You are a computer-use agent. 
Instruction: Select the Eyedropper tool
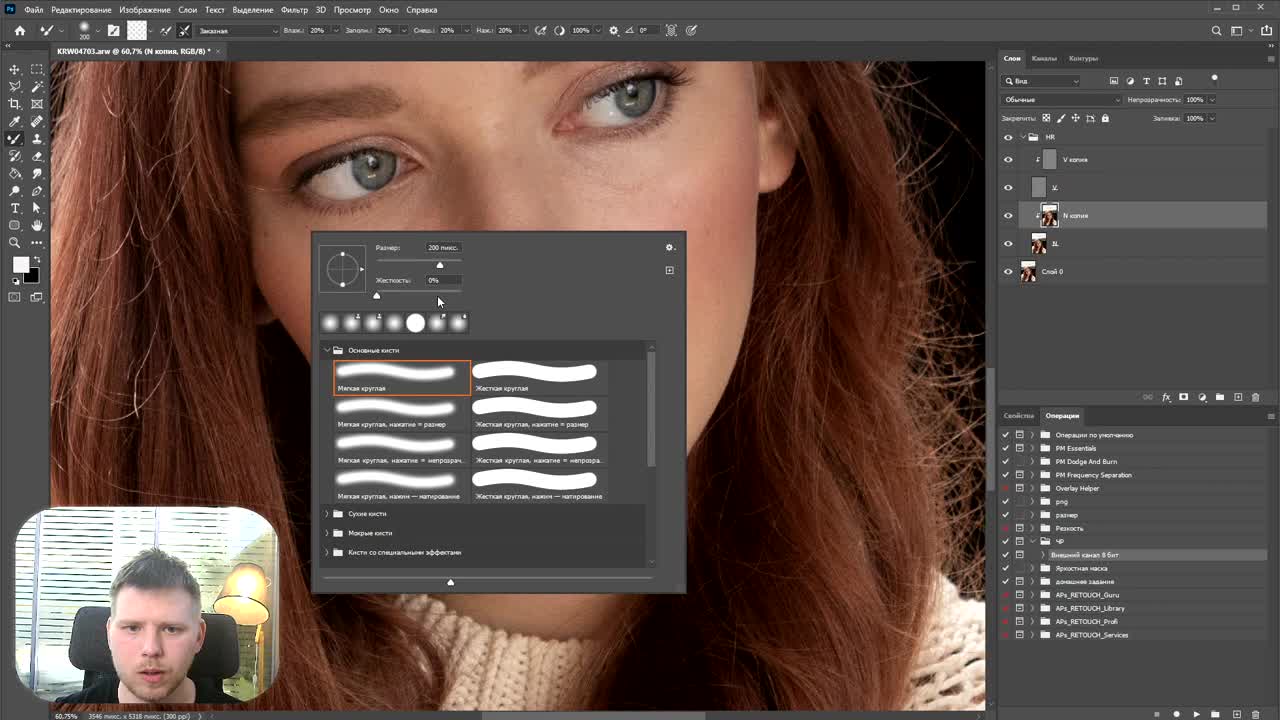[15, 121]
